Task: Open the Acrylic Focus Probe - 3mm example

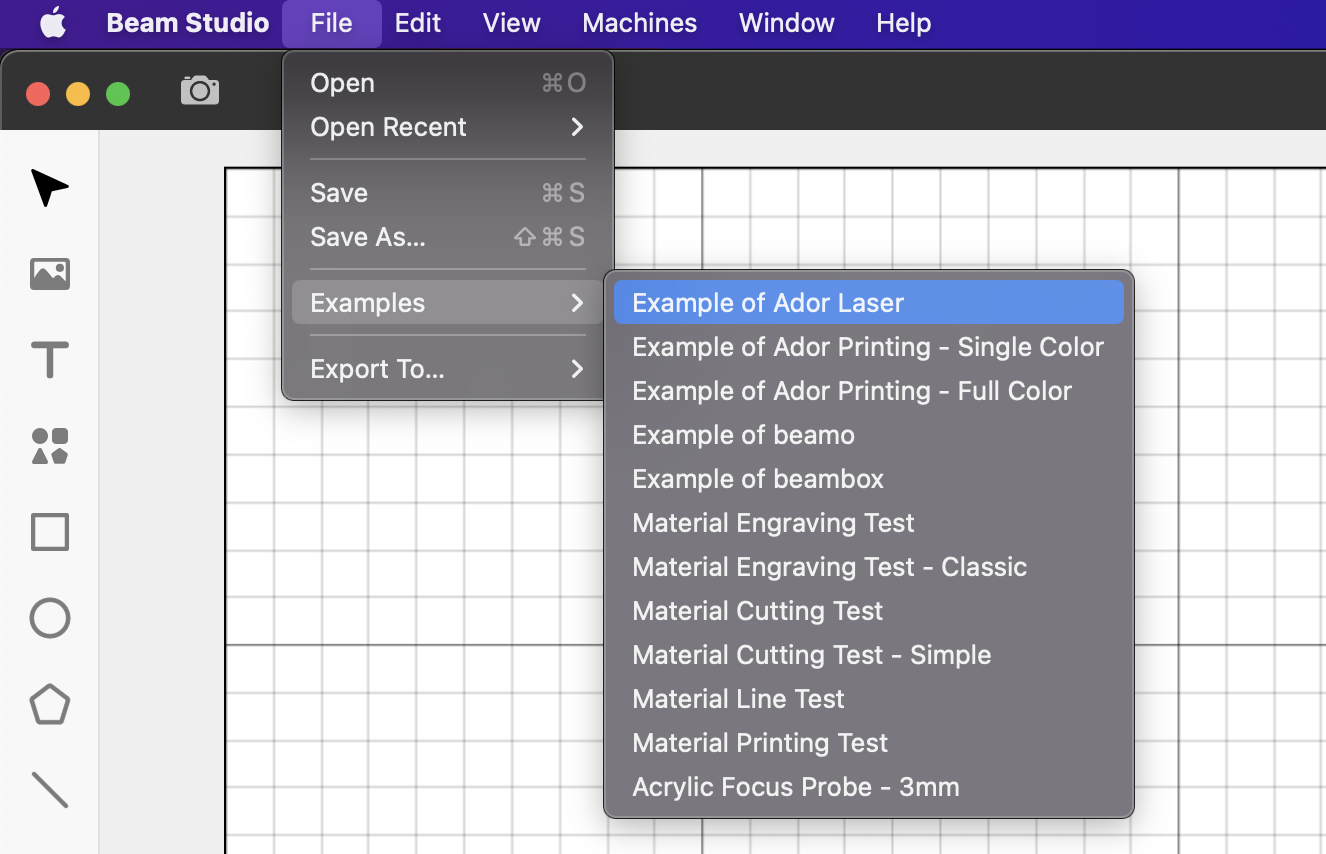Action: point(795,787)
